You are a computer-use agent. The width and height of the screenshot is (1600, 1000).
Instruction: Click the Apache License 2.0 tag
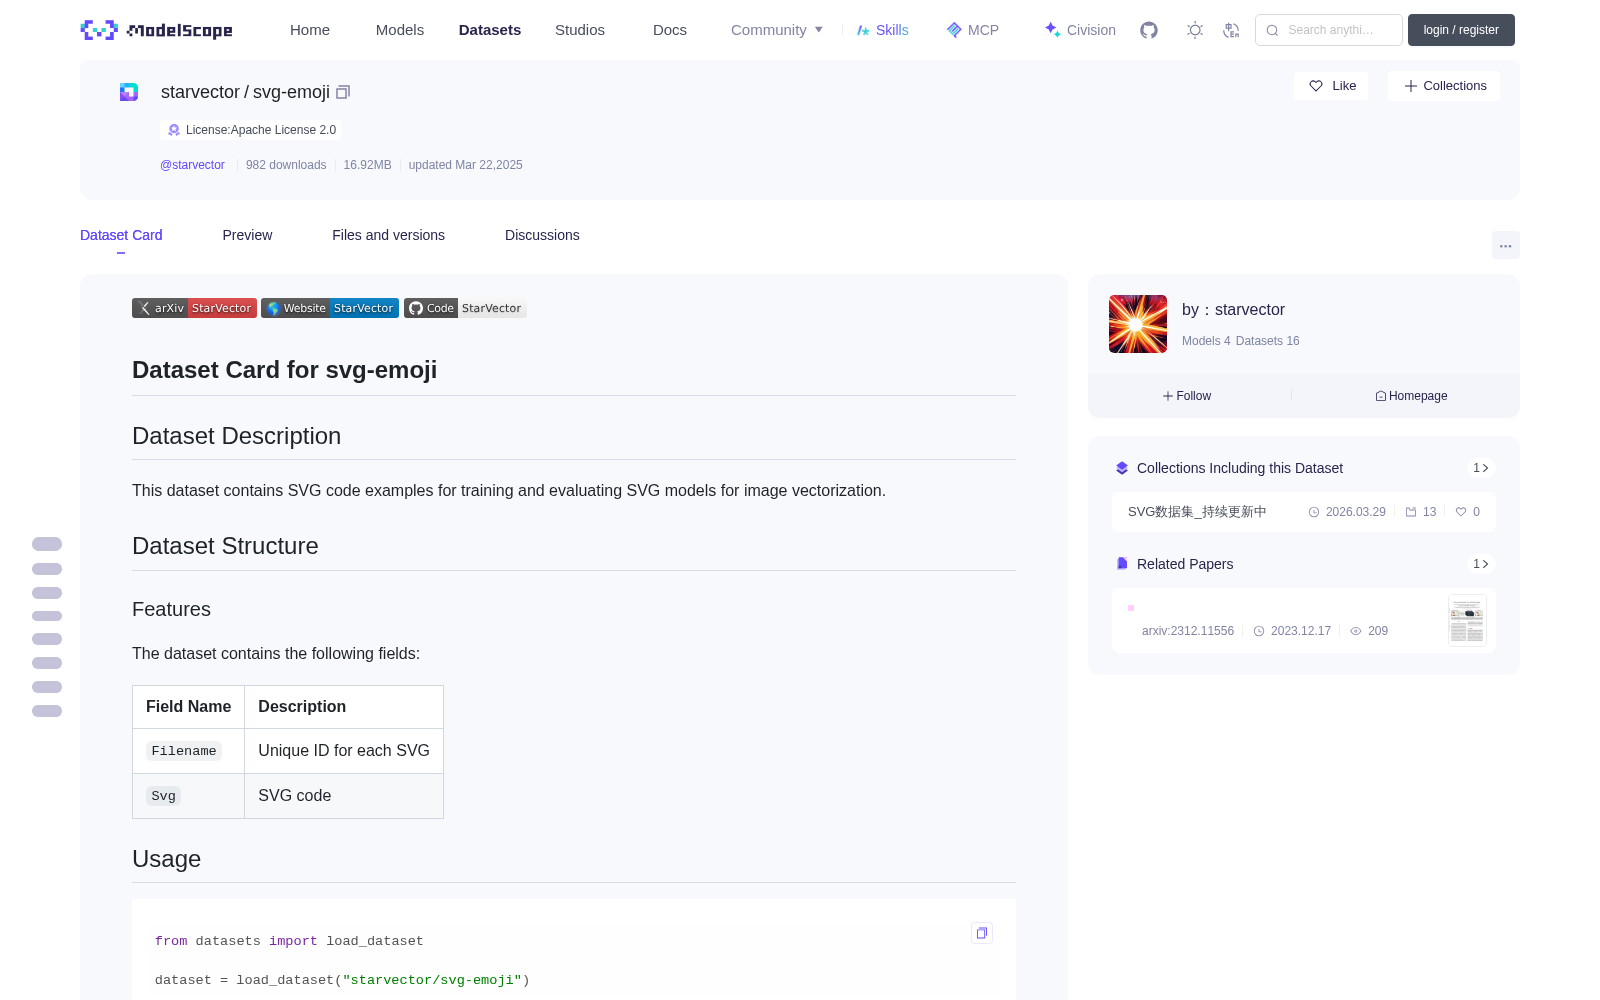point(251,130)
